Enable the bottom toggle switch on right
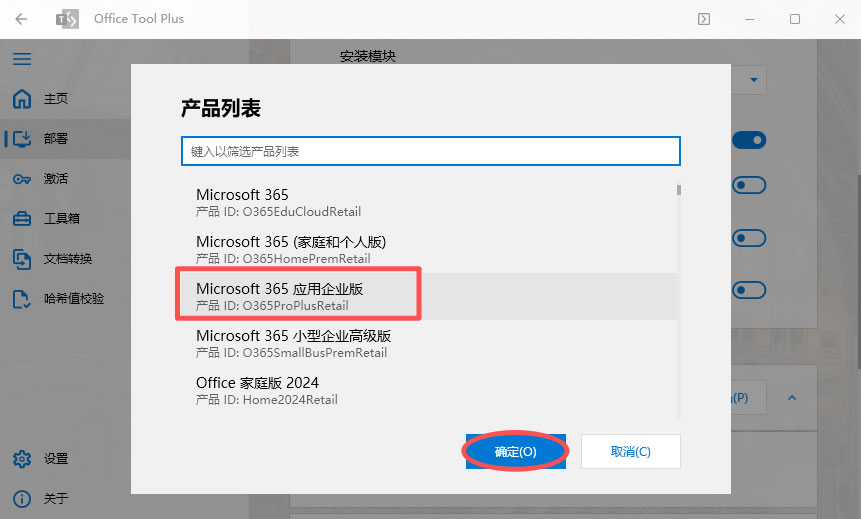 point(749,290)
